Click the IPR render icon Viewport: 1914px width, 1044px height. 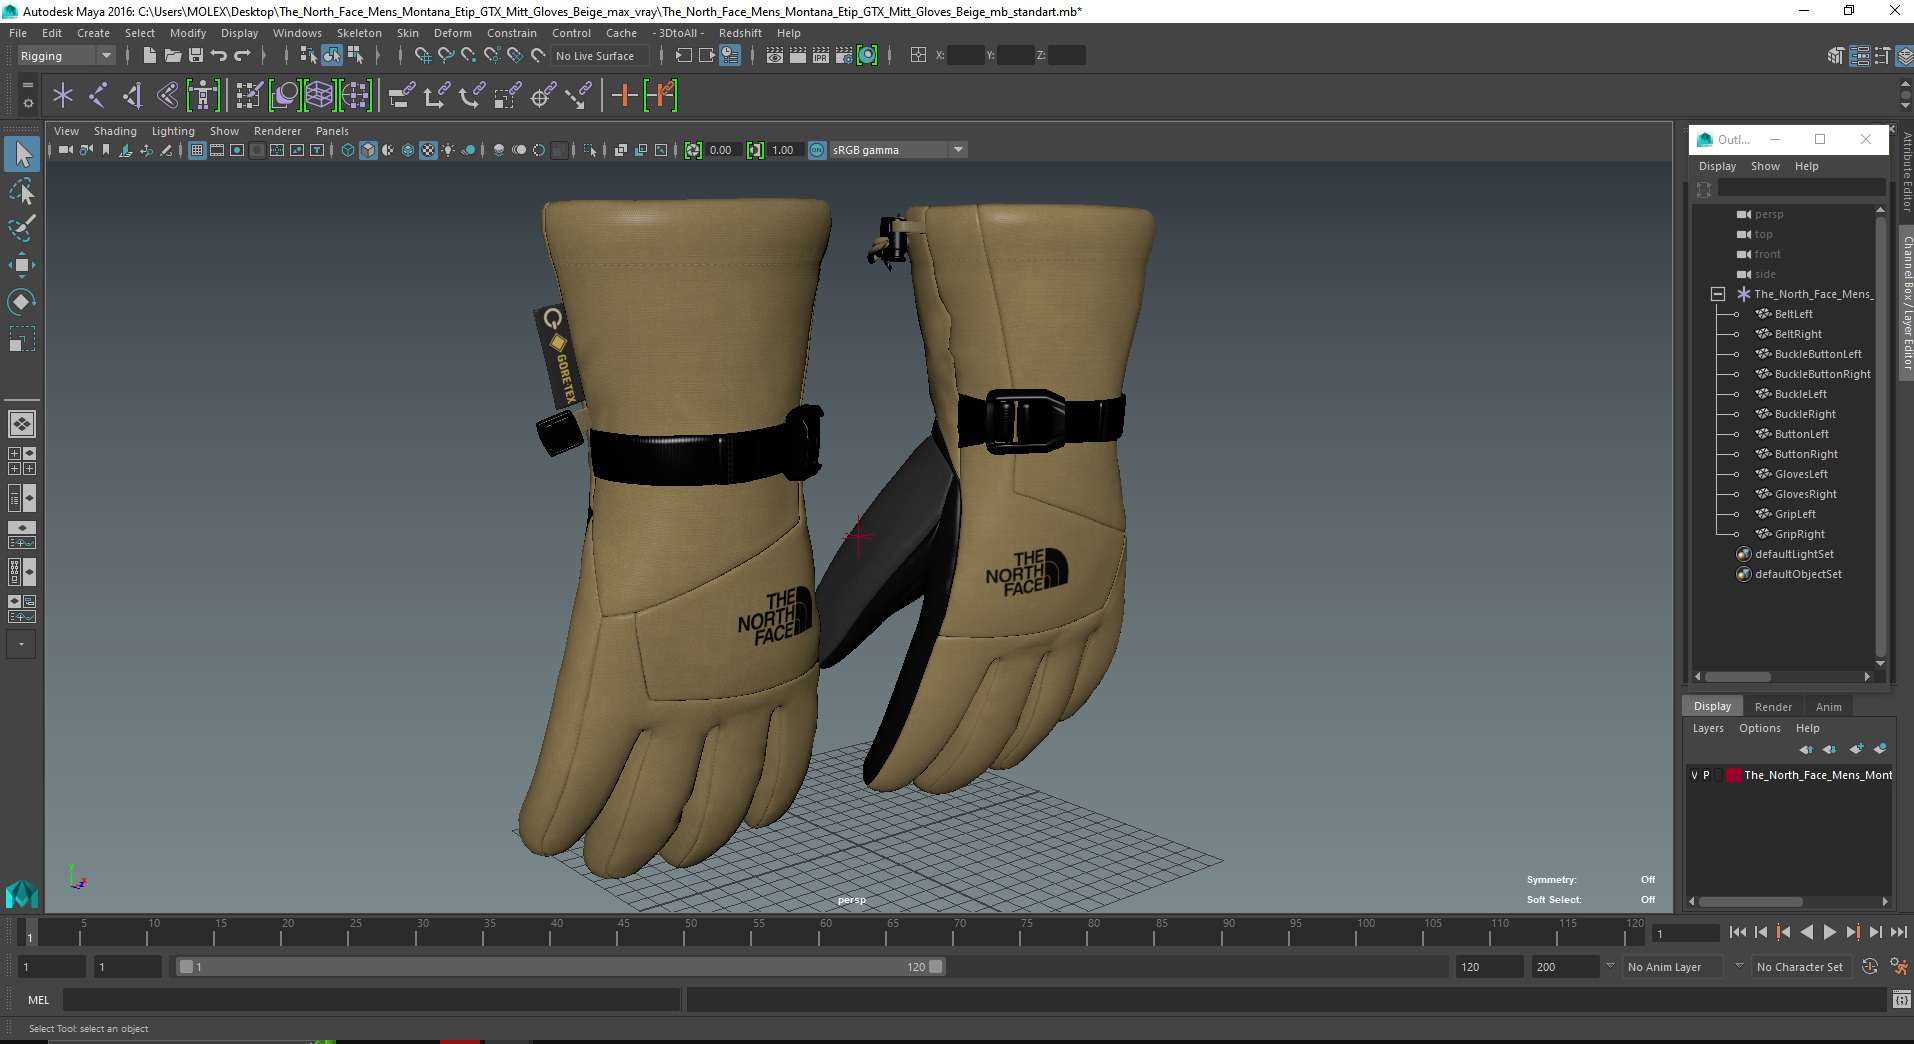pyautogui.click(x=821, y=56)
